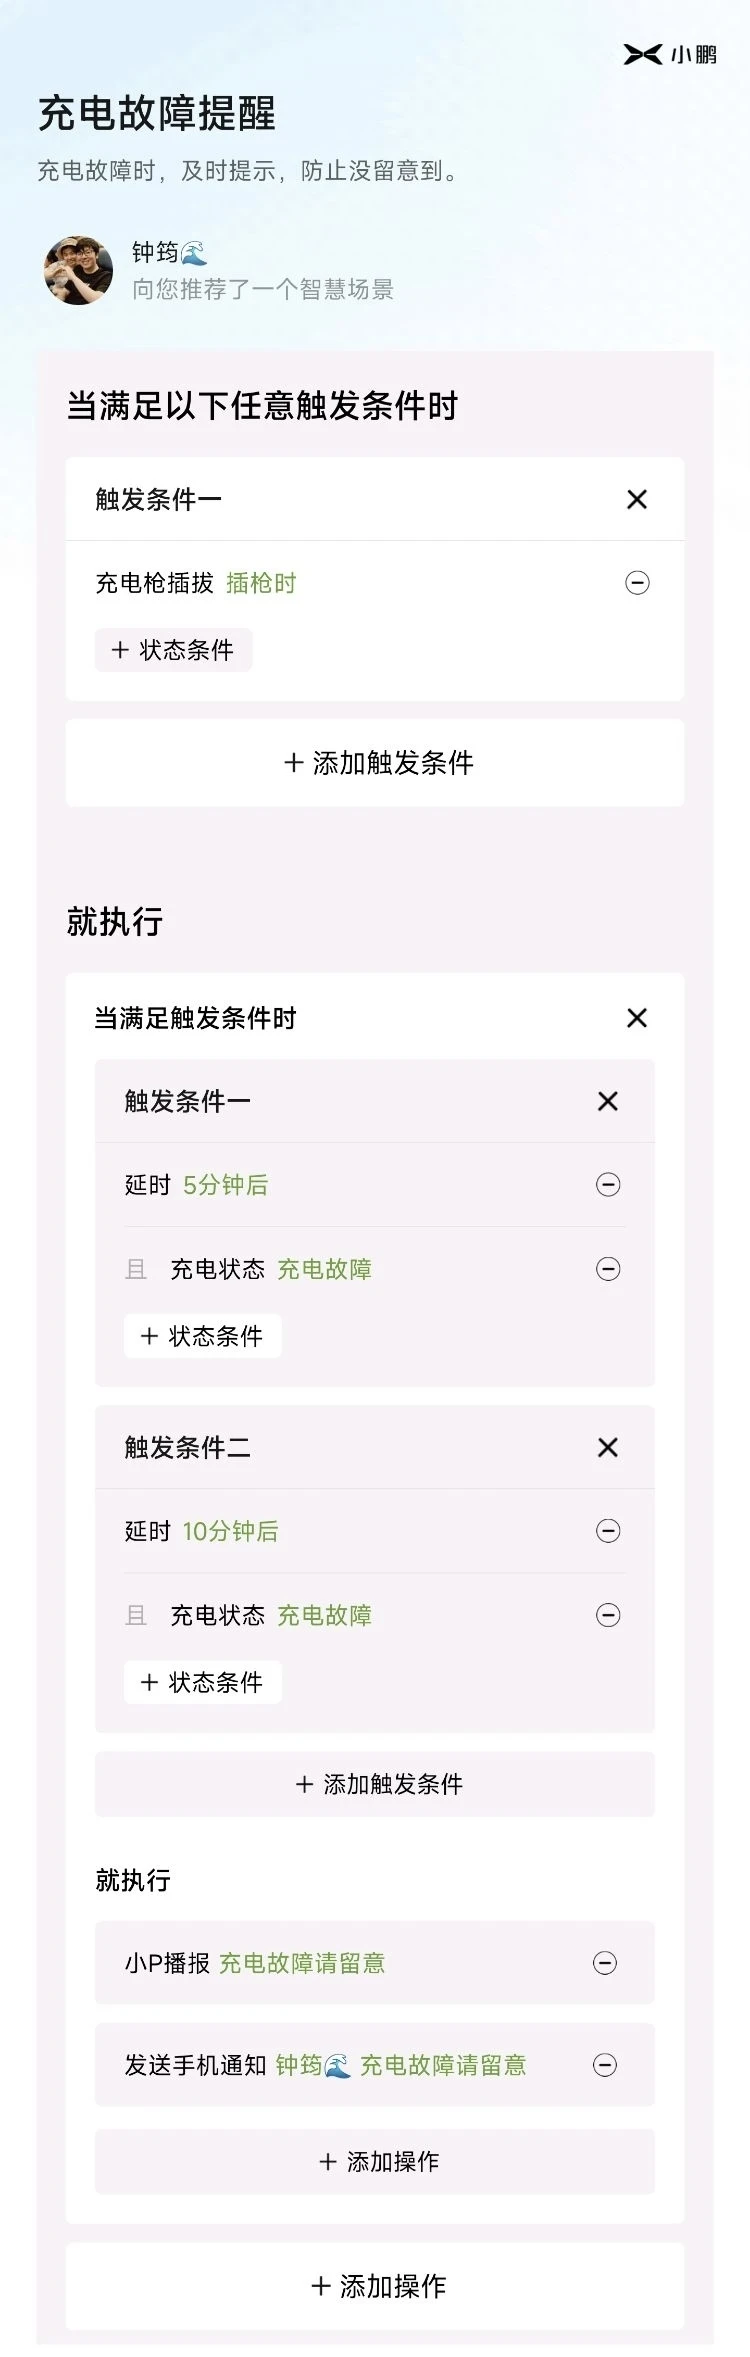Click the top-level 添加触发条件 button
The image size is (750, 2357).
click(375, 763)
